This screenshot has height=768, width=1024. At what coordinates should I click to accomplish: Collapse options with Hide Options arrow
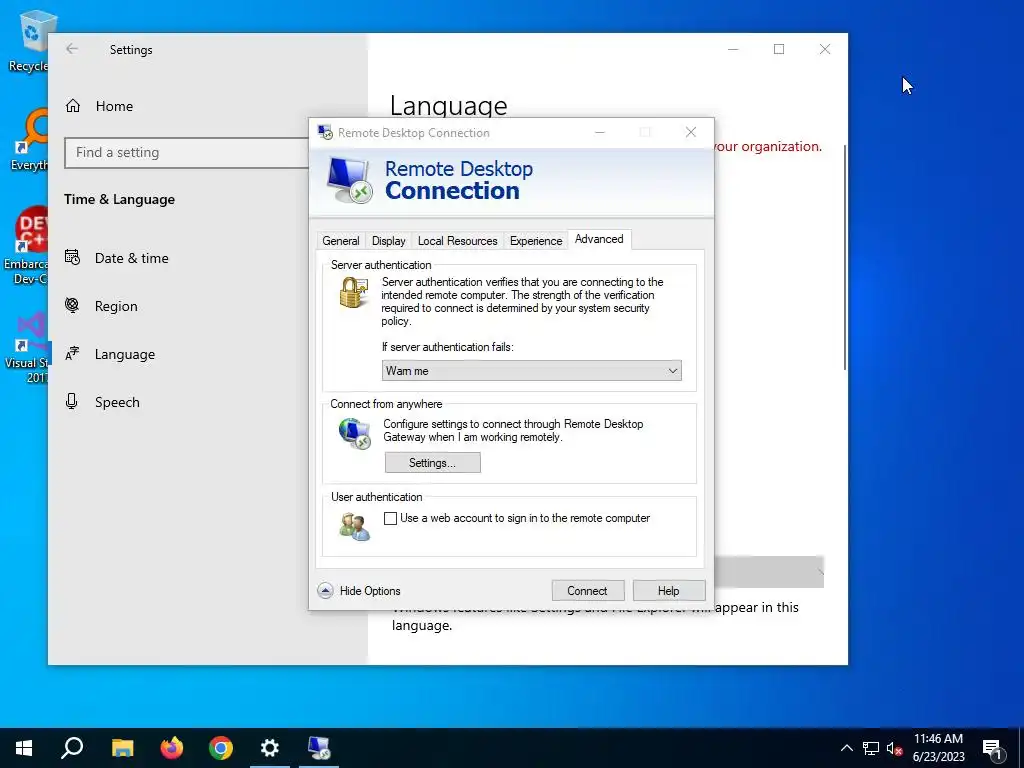point(325,591)
